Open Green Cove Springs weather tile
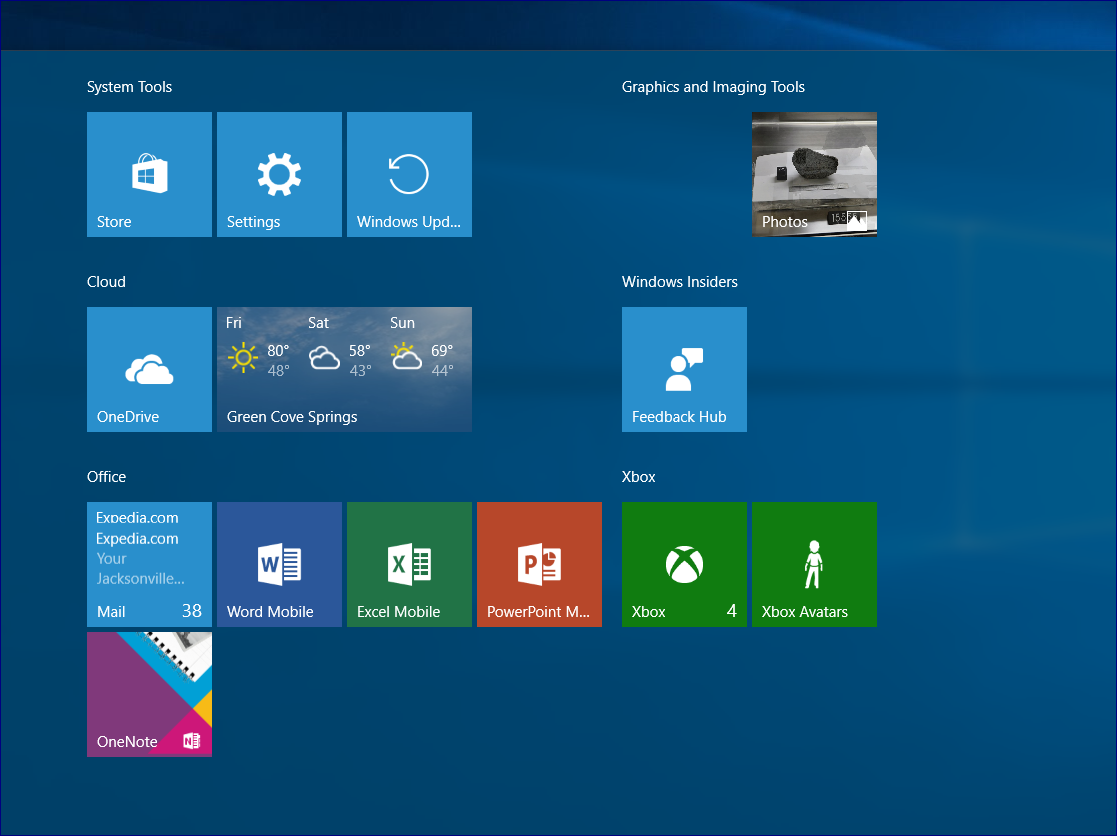 344,369
